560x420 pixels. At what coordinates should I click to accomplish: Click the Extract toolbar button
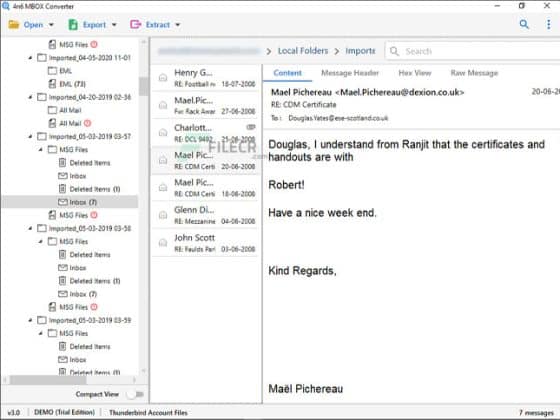[150, 25]
